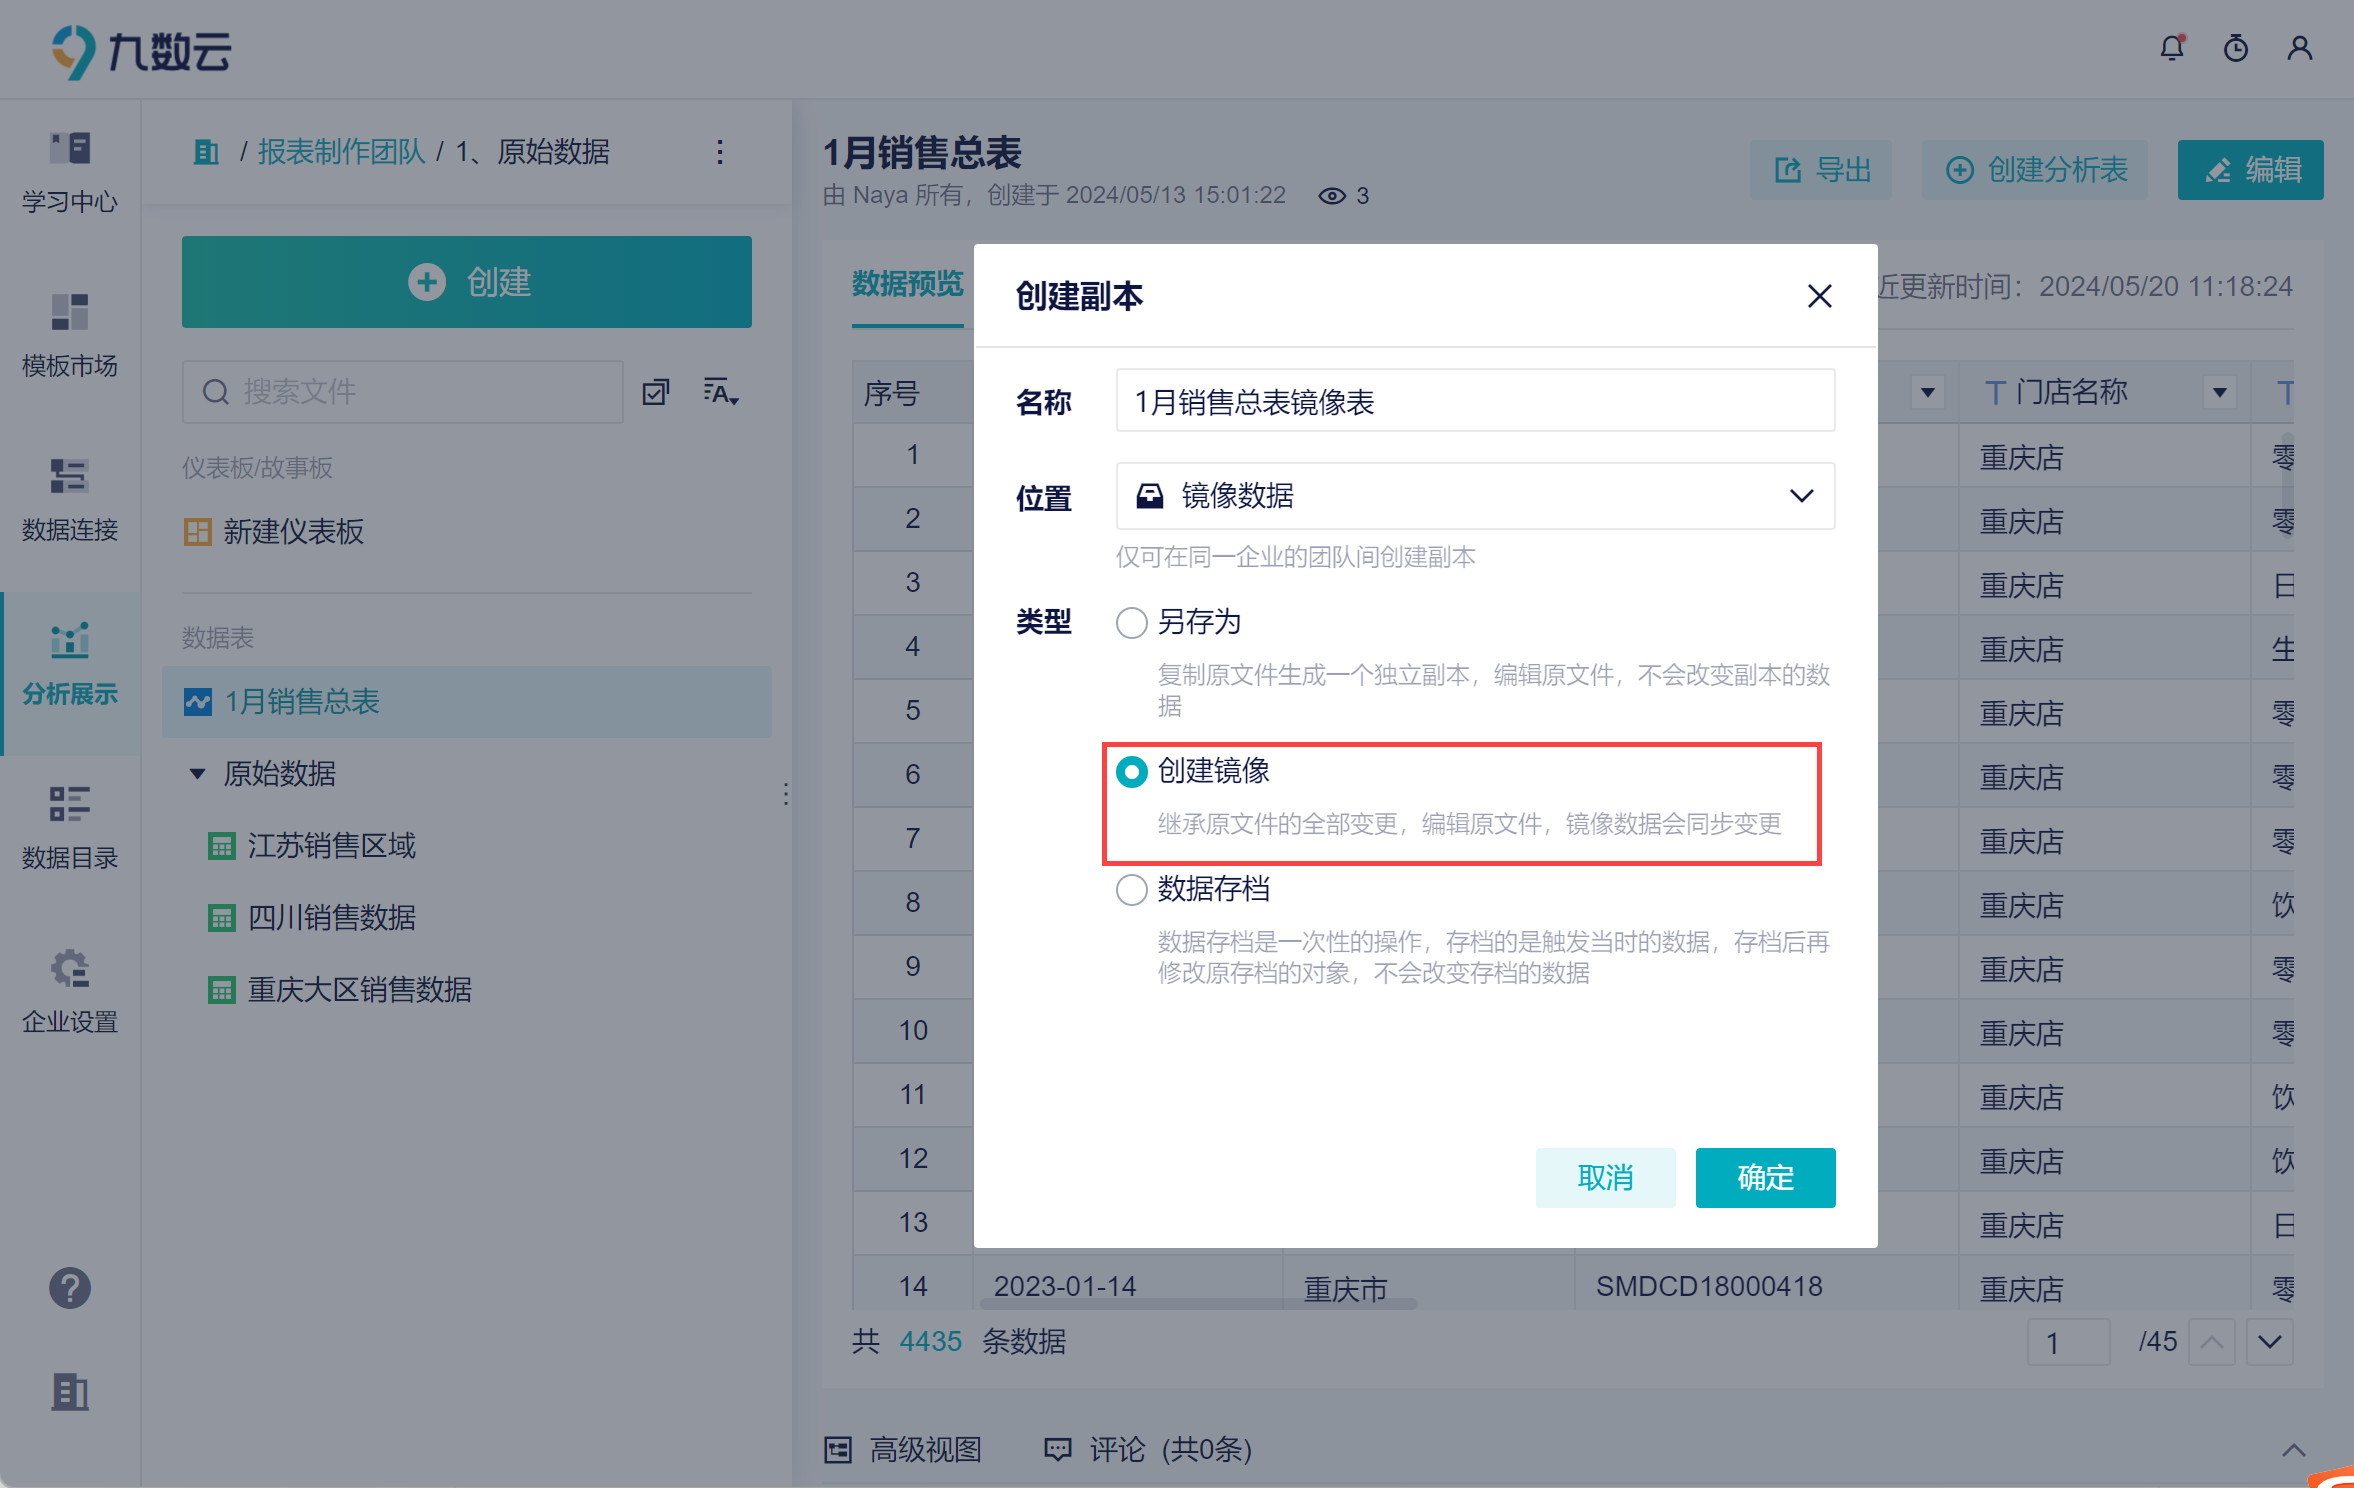
Task: Go to the previous page arrow
Action: point(2211,1342)
